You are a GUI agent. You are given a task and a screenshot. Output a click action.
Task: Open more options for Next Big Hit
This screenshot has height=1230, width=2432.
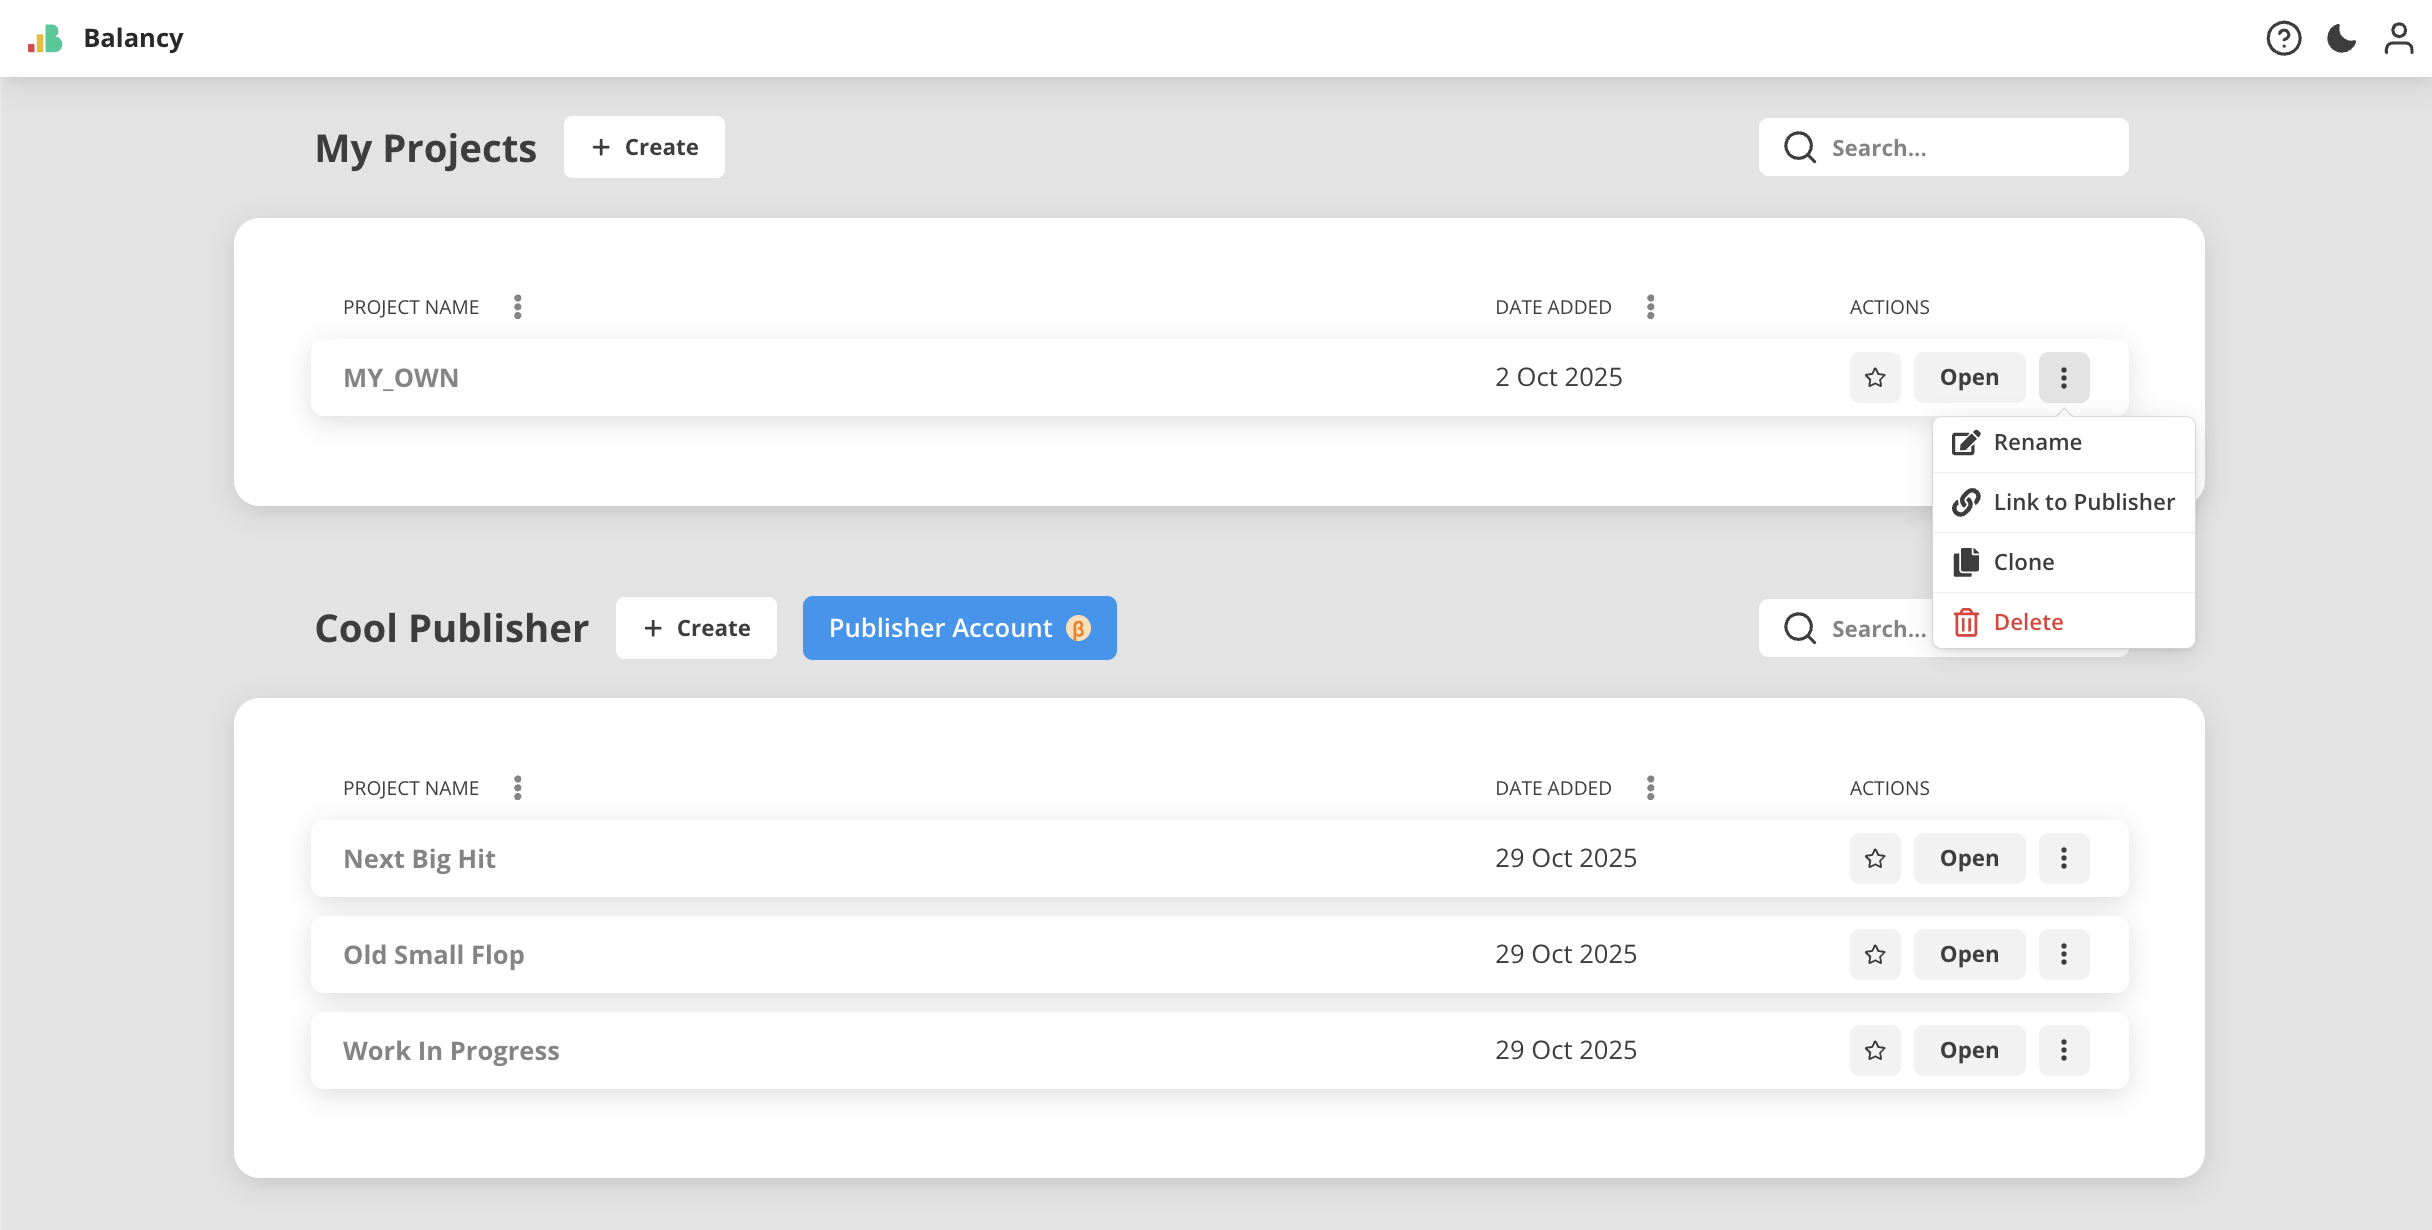(2064, 858)
